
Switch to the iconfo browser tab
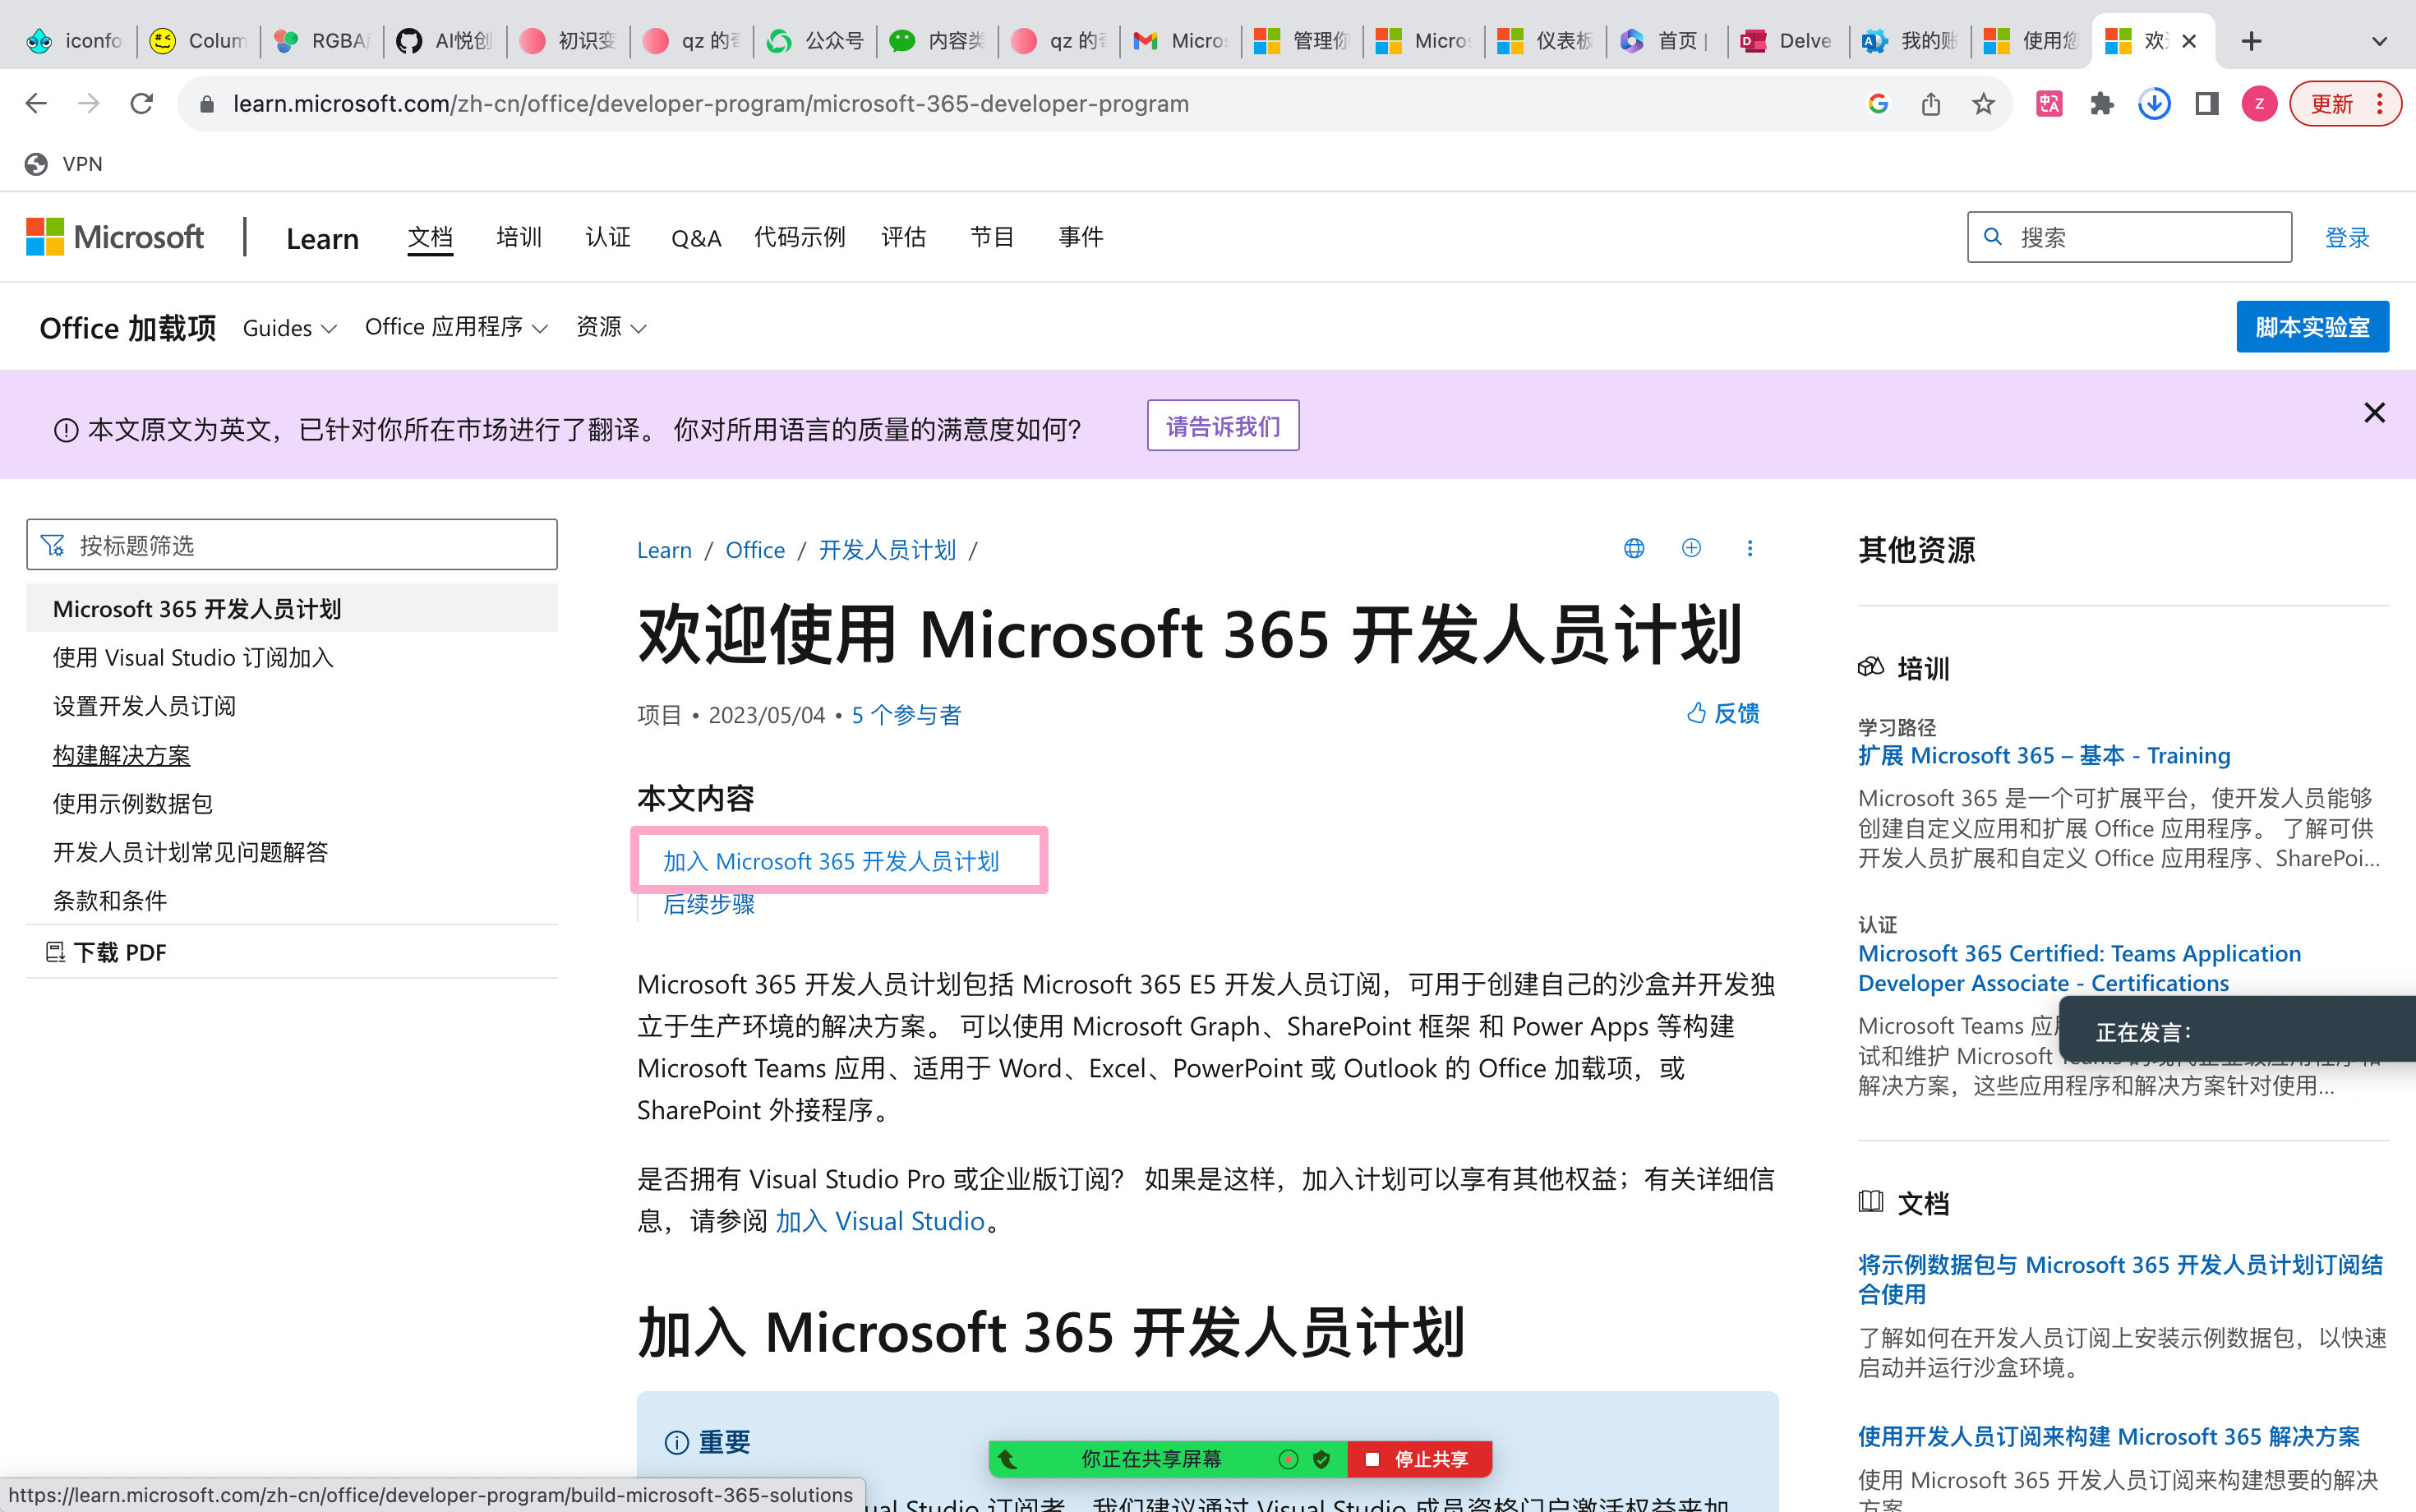click(x=76, y=41)
